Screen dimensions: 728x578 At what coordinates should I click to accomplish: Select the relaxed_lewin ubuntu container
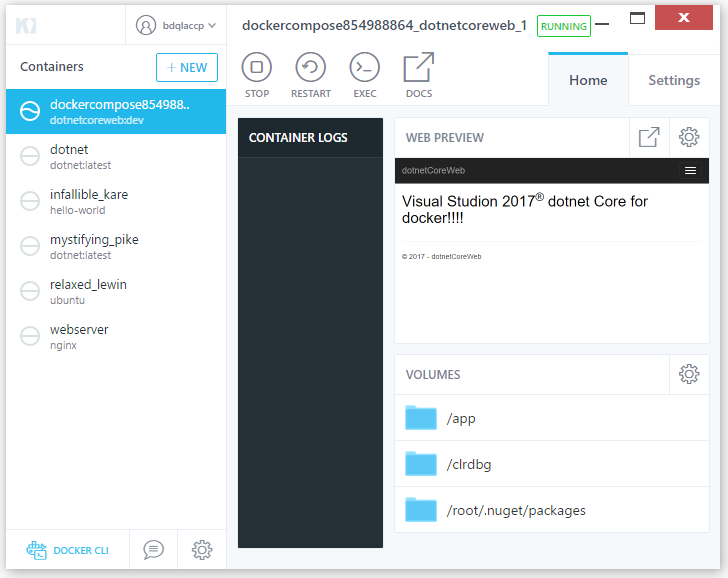tap(115, 292)
